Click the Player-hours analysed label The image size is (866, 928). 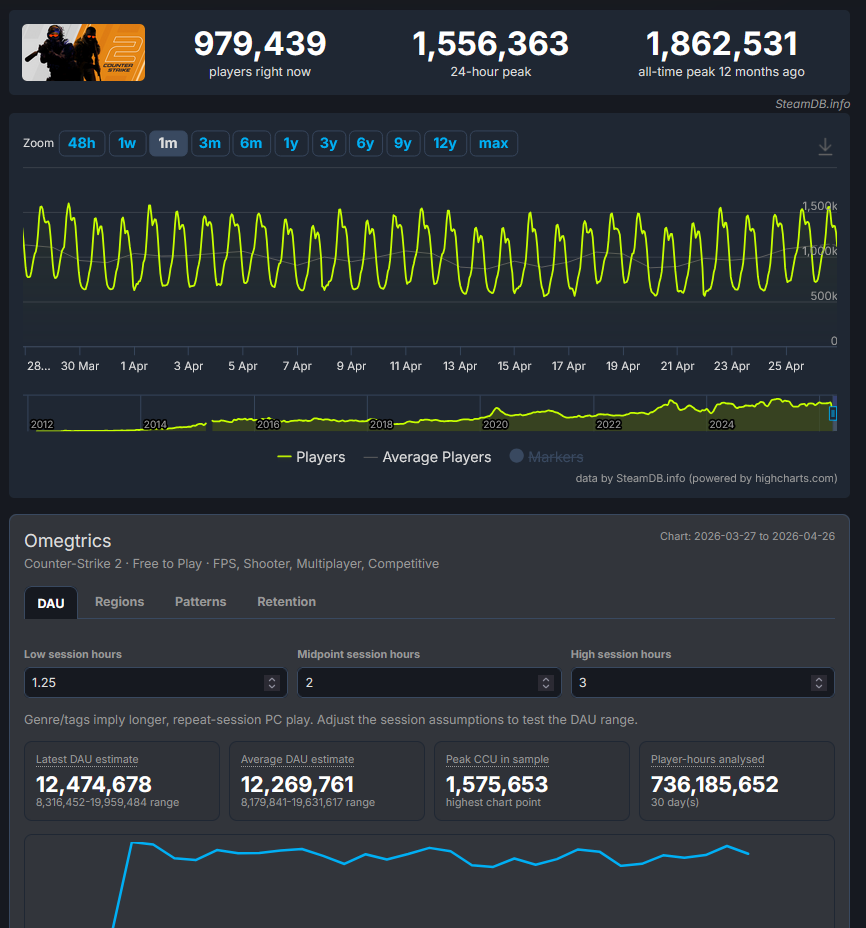(x=707, y=759)
